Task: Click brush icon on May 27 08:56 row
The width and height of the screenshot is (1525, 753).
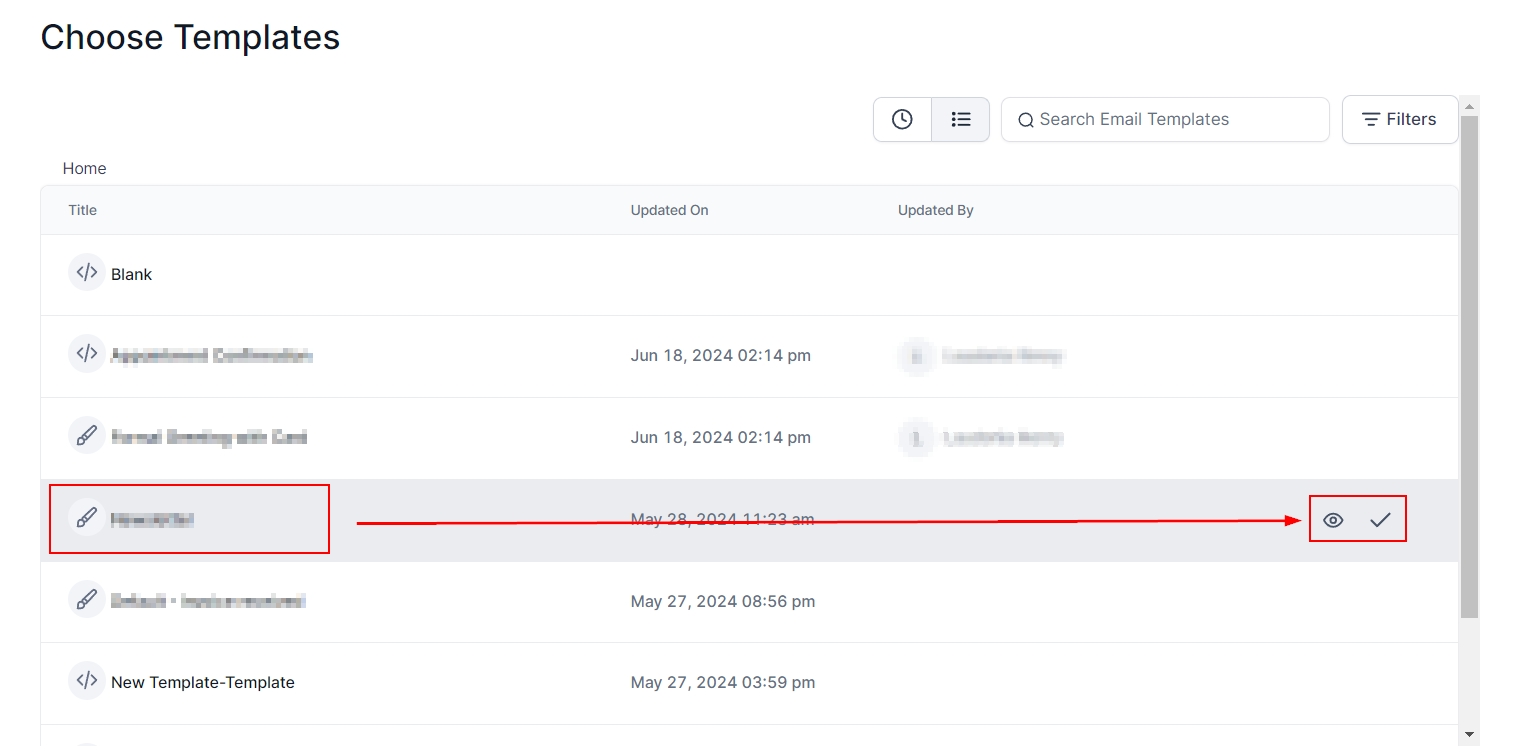Action: pos(87,600)
